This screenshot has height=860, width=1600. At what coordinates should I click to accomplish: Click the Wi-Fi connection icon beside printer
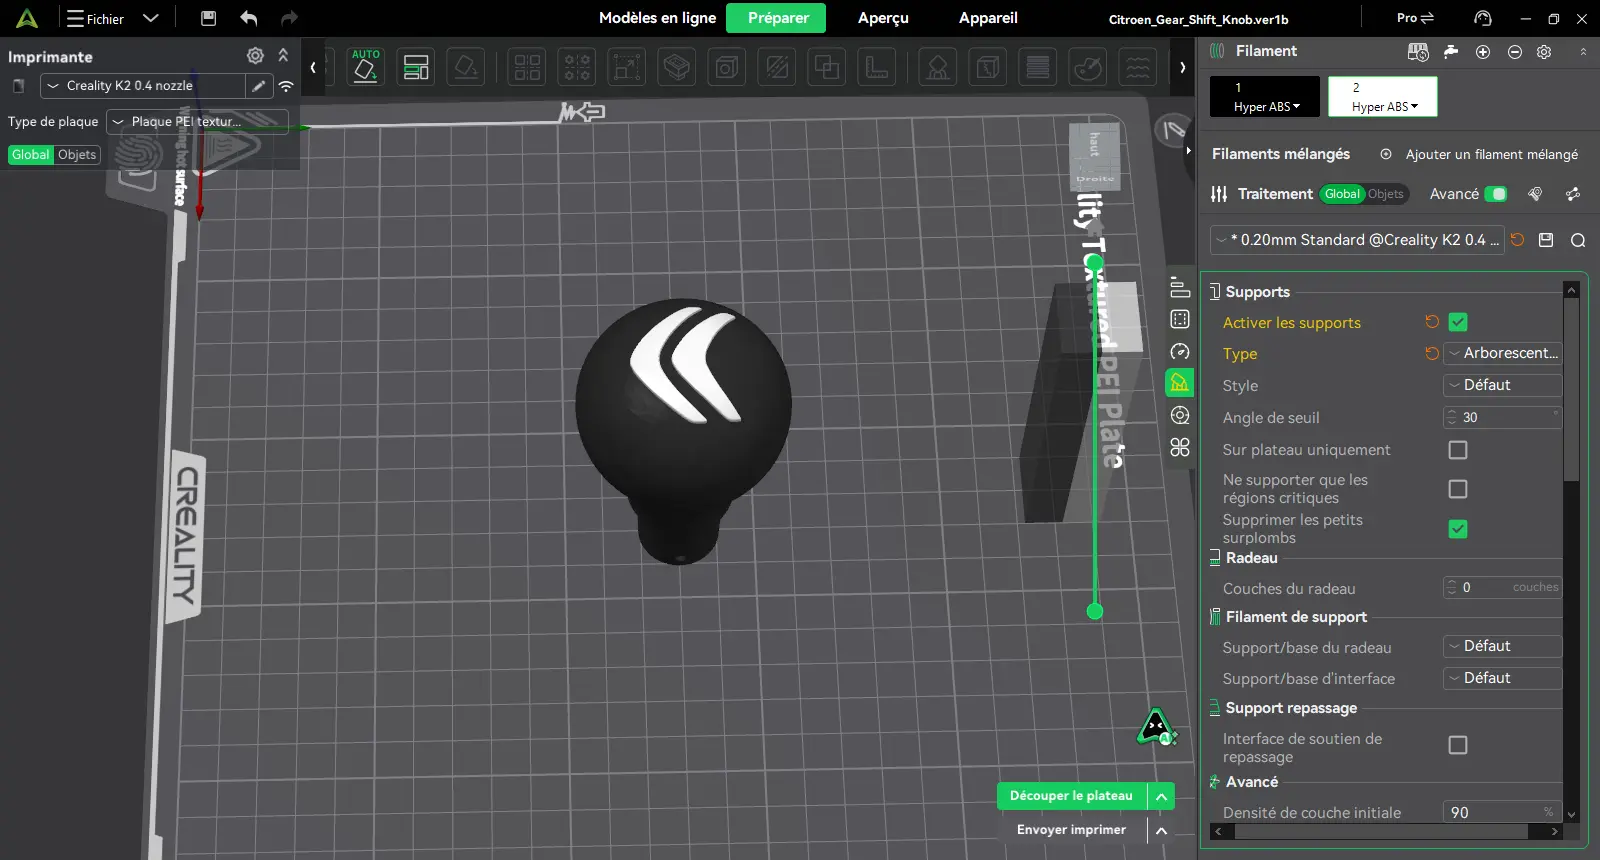point(286,86)
